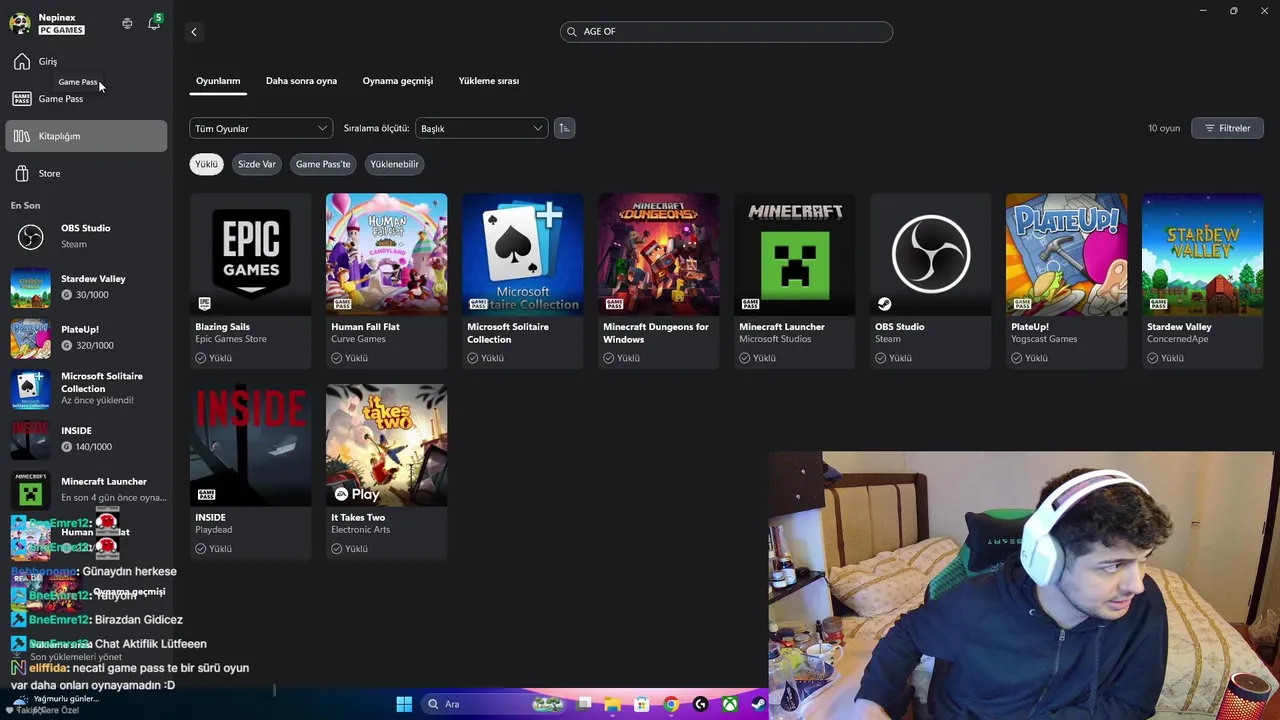Open the Windows Start menu

(404, 704)
